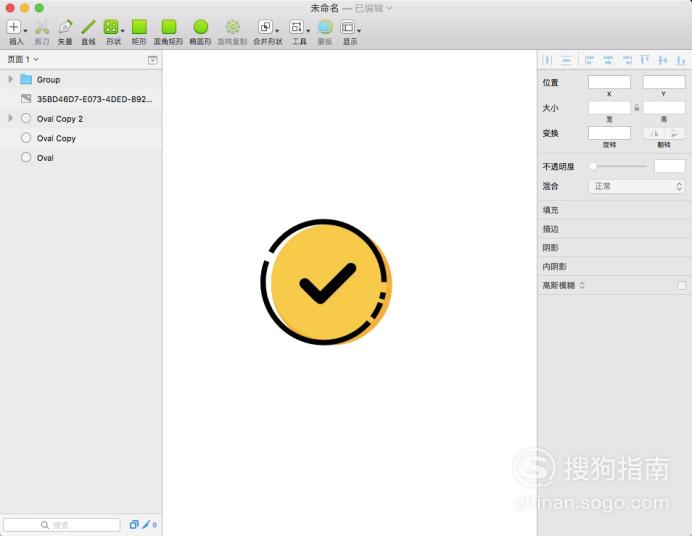Open the 插入 dropdown arrow
The image size is (692, 536).
(25, 30)
